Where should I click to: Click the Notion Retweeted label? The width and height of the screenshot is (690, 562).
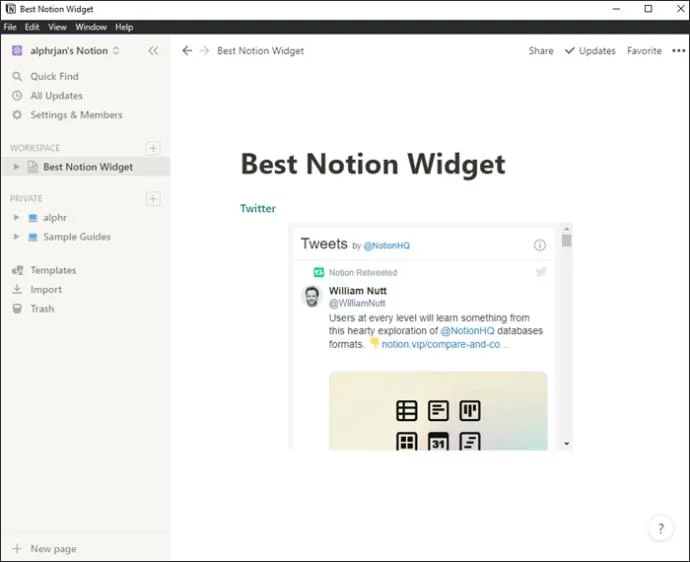tap(363, 272)
